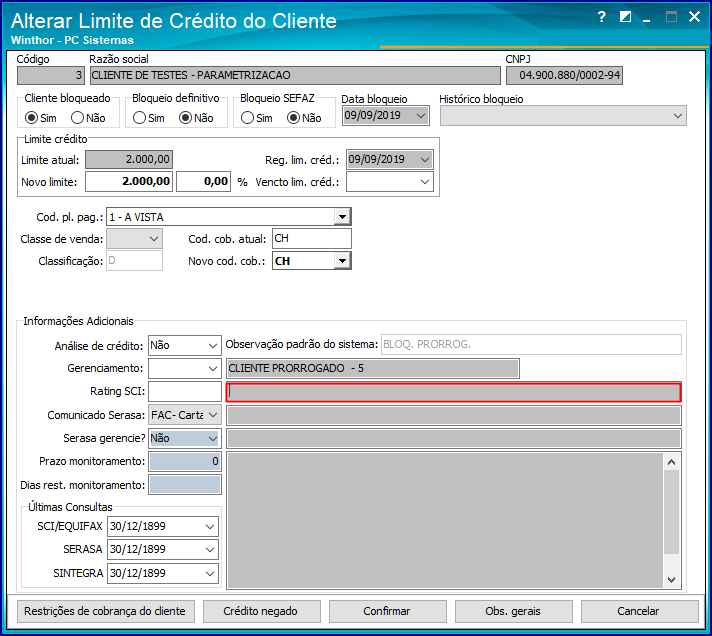The width and height of the screenshot is (712, 636).
Task: Click the Razão social field
Action: [295, 75]
